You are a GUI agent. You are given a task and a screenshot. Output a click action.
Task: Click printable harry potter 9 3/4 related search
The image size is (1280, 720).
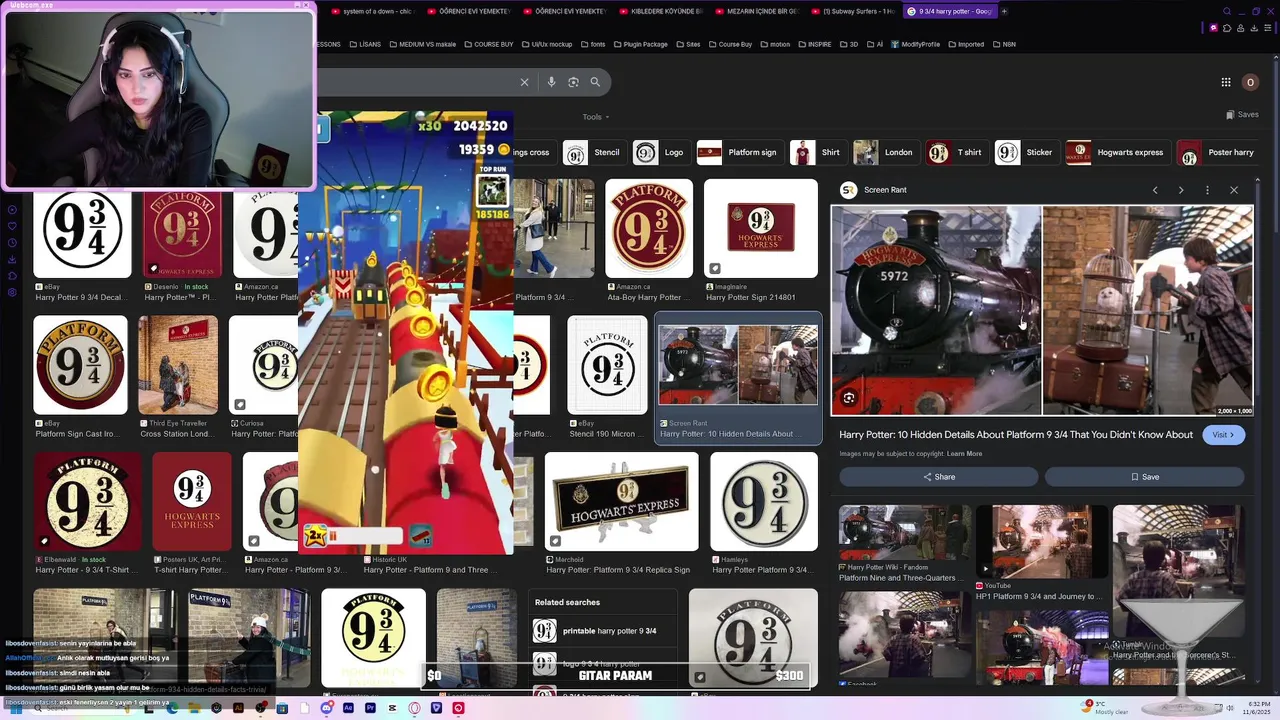tap(603, 631)
